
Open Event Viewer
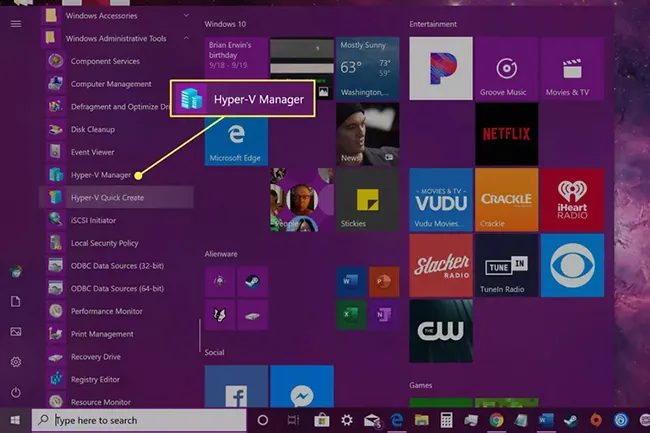pyautogui.click(x=116, y=152)
